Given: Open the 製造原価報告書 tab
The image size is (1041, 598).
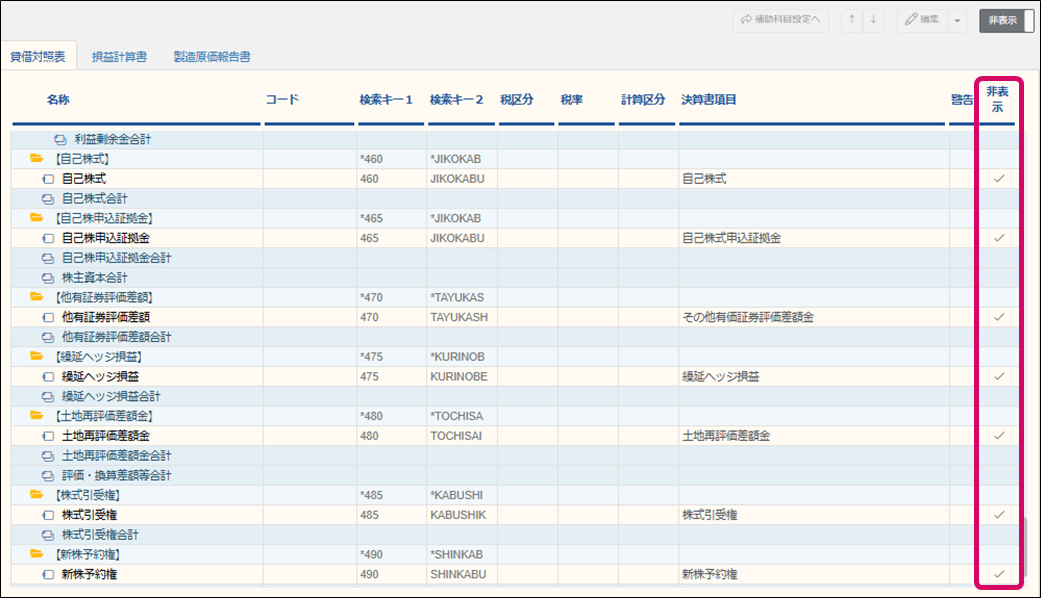Looking at the screenshot, I should pos(211,57).
